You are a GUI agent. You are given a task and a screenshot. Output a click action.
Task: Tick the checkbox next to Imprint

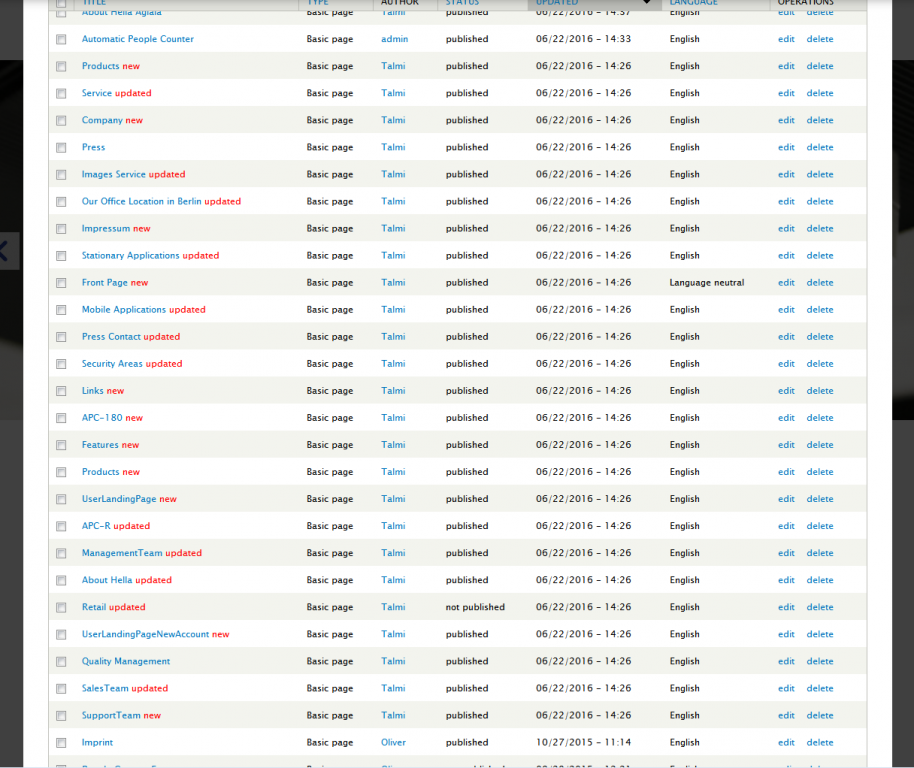[x=61, y=743]
